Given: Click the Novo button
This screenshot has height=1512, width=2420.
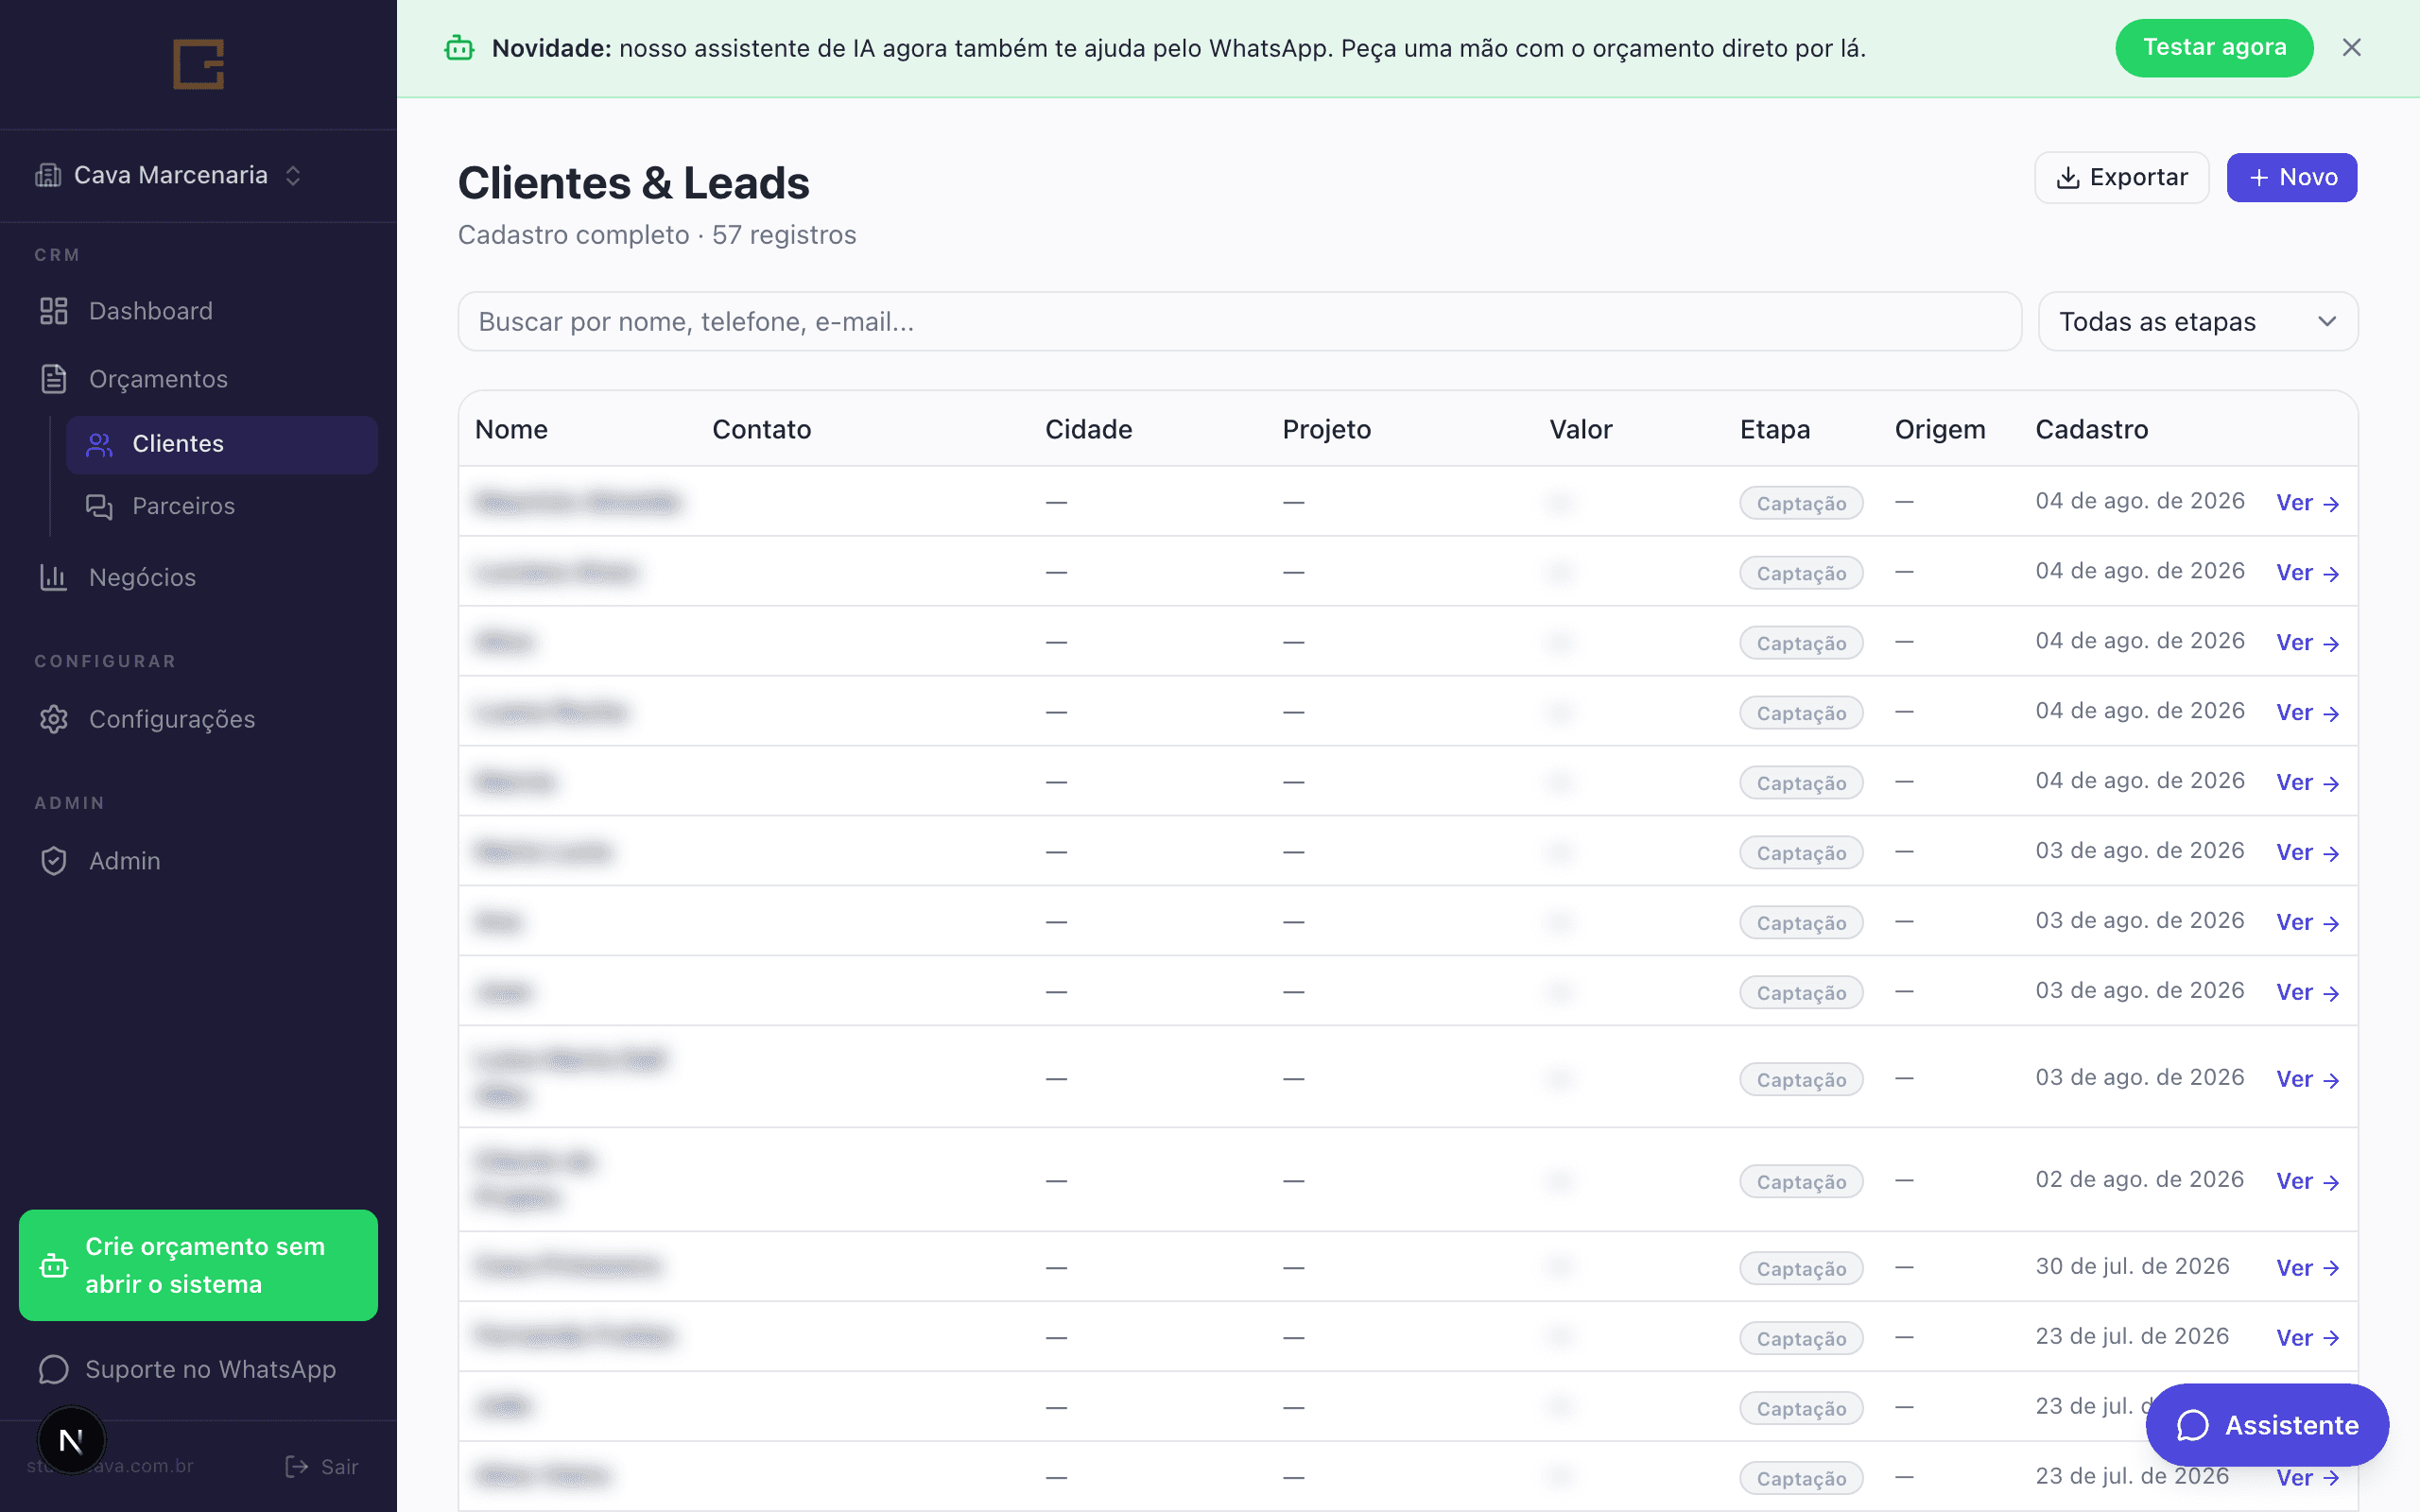Looking at the screenshot, I should (x=2291, y=178).
